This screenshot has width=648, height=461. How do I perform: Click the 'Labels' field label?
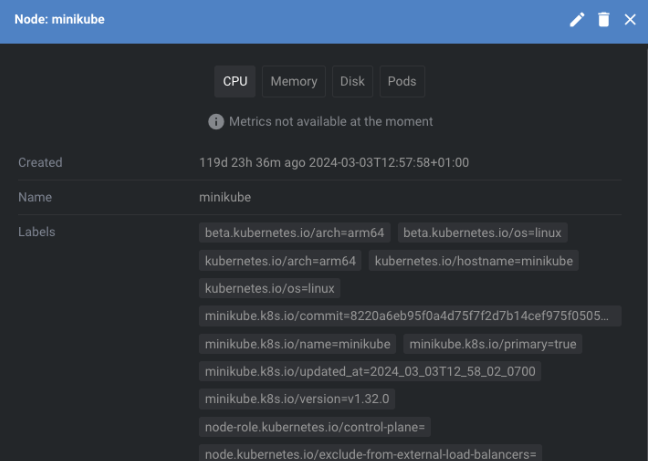click(37, 232)
